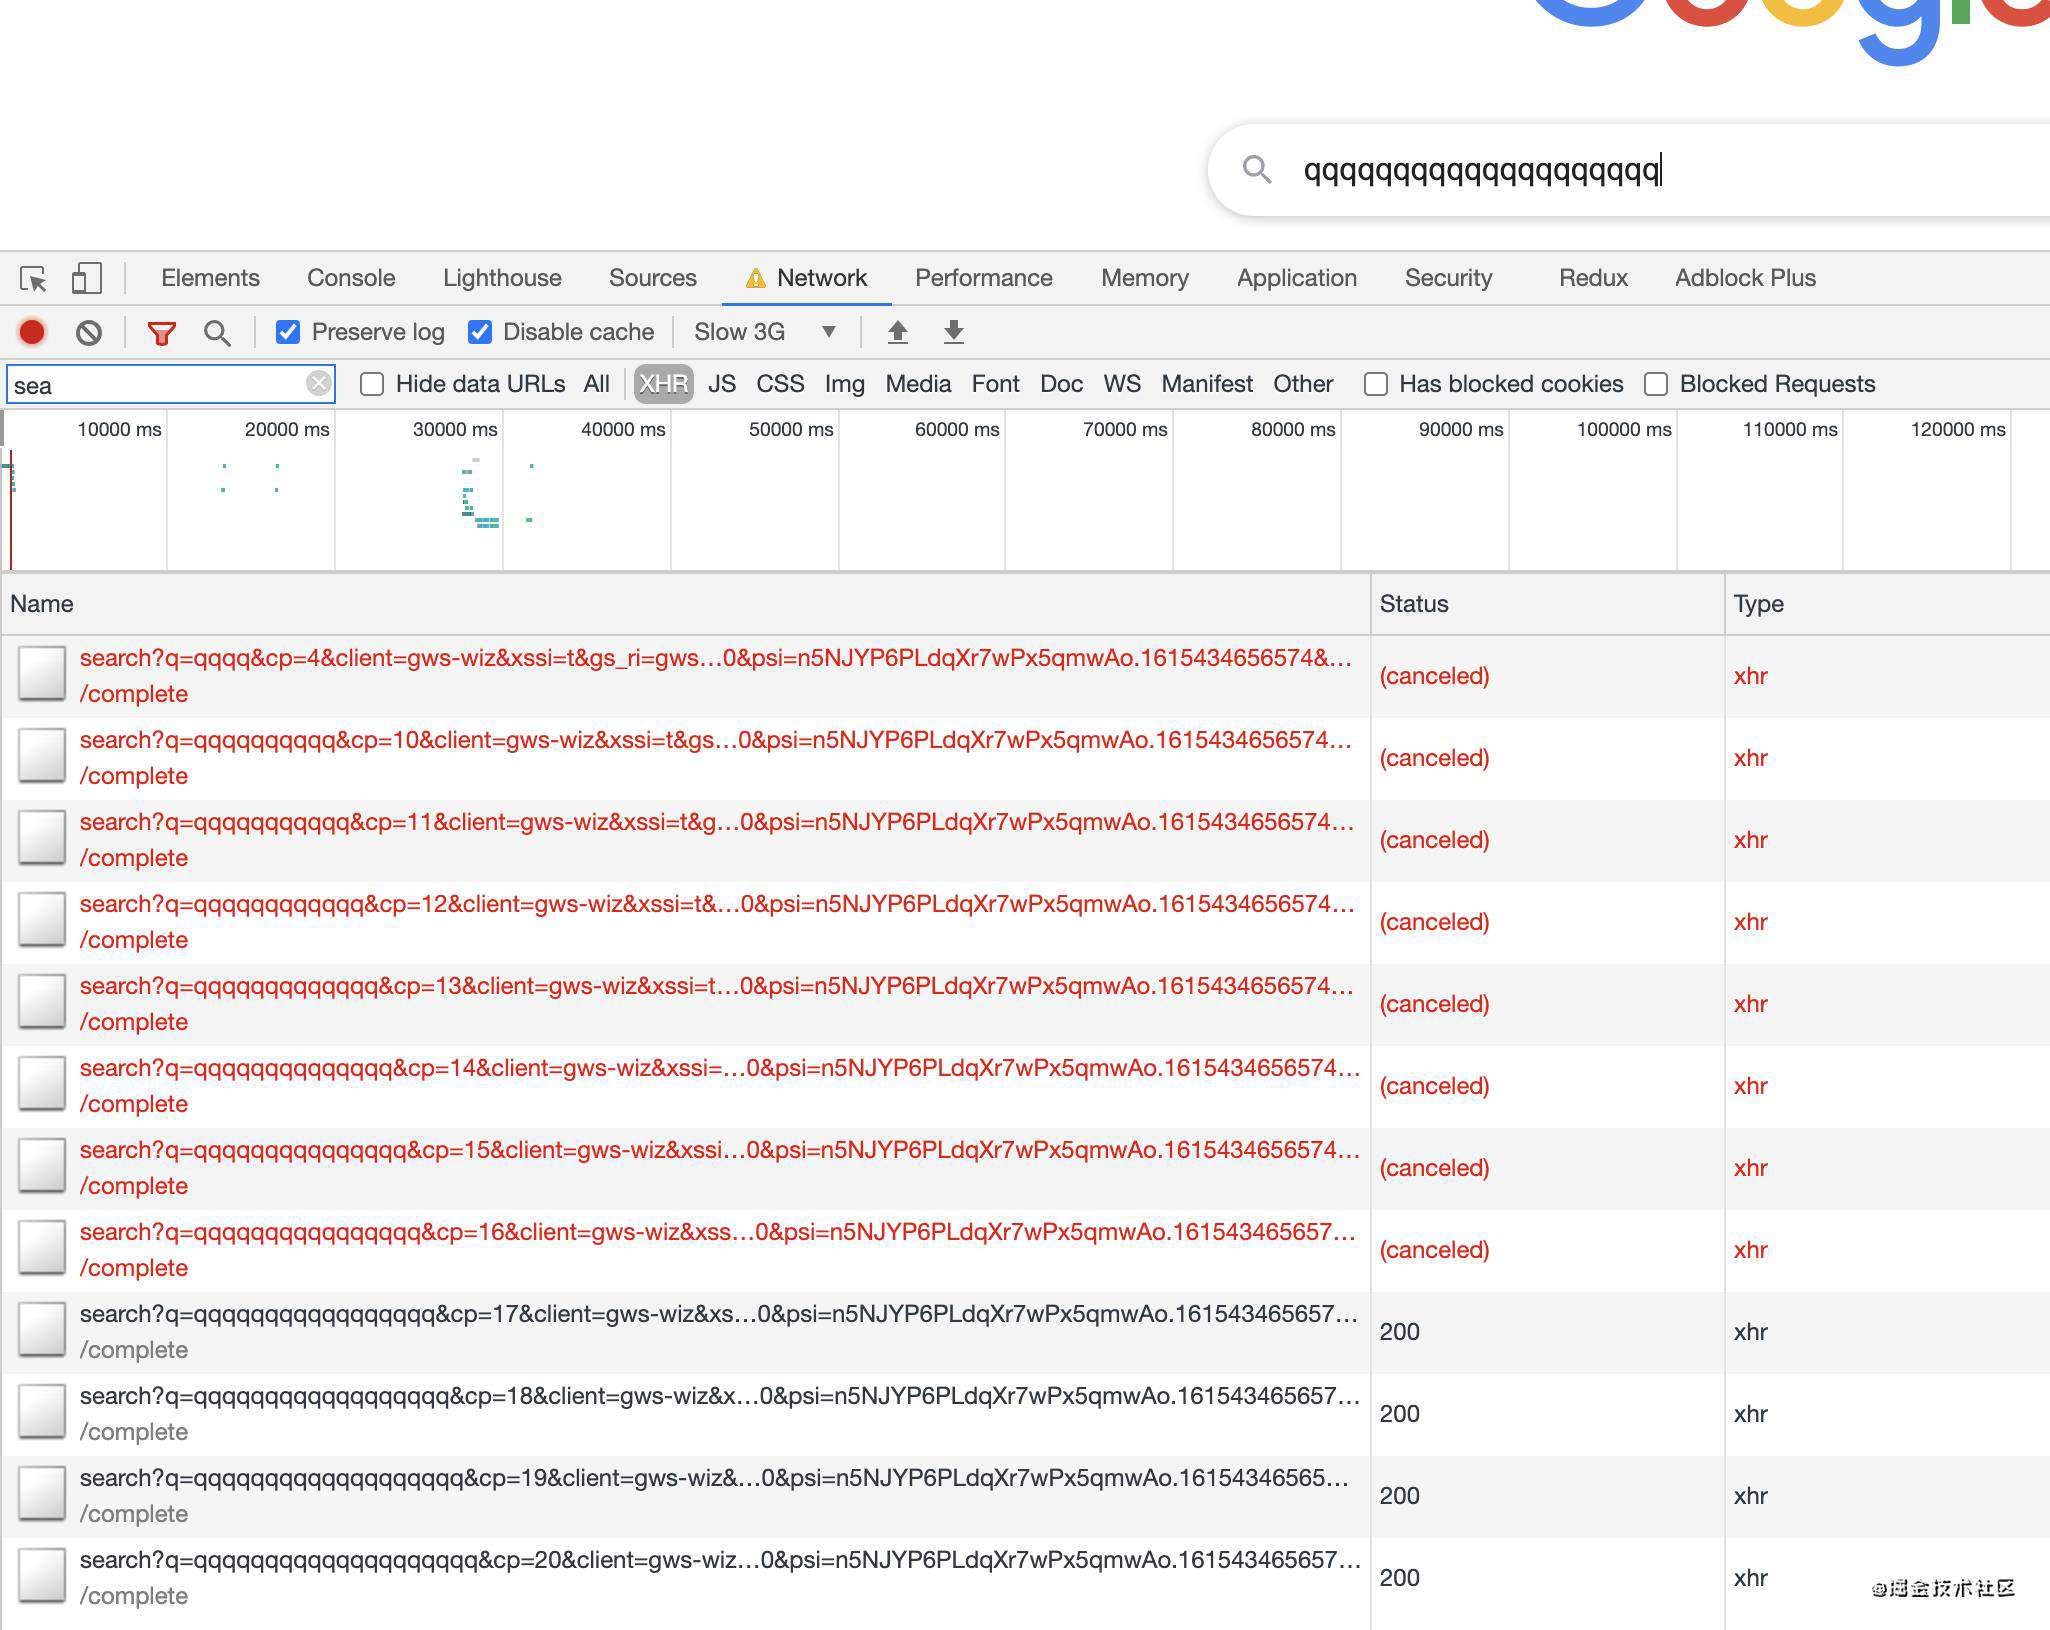Image resolution: width=2050 pixels, height=1630 pixels.
Task: Click the Google search magnifier icon
Action: point(1257,169)
